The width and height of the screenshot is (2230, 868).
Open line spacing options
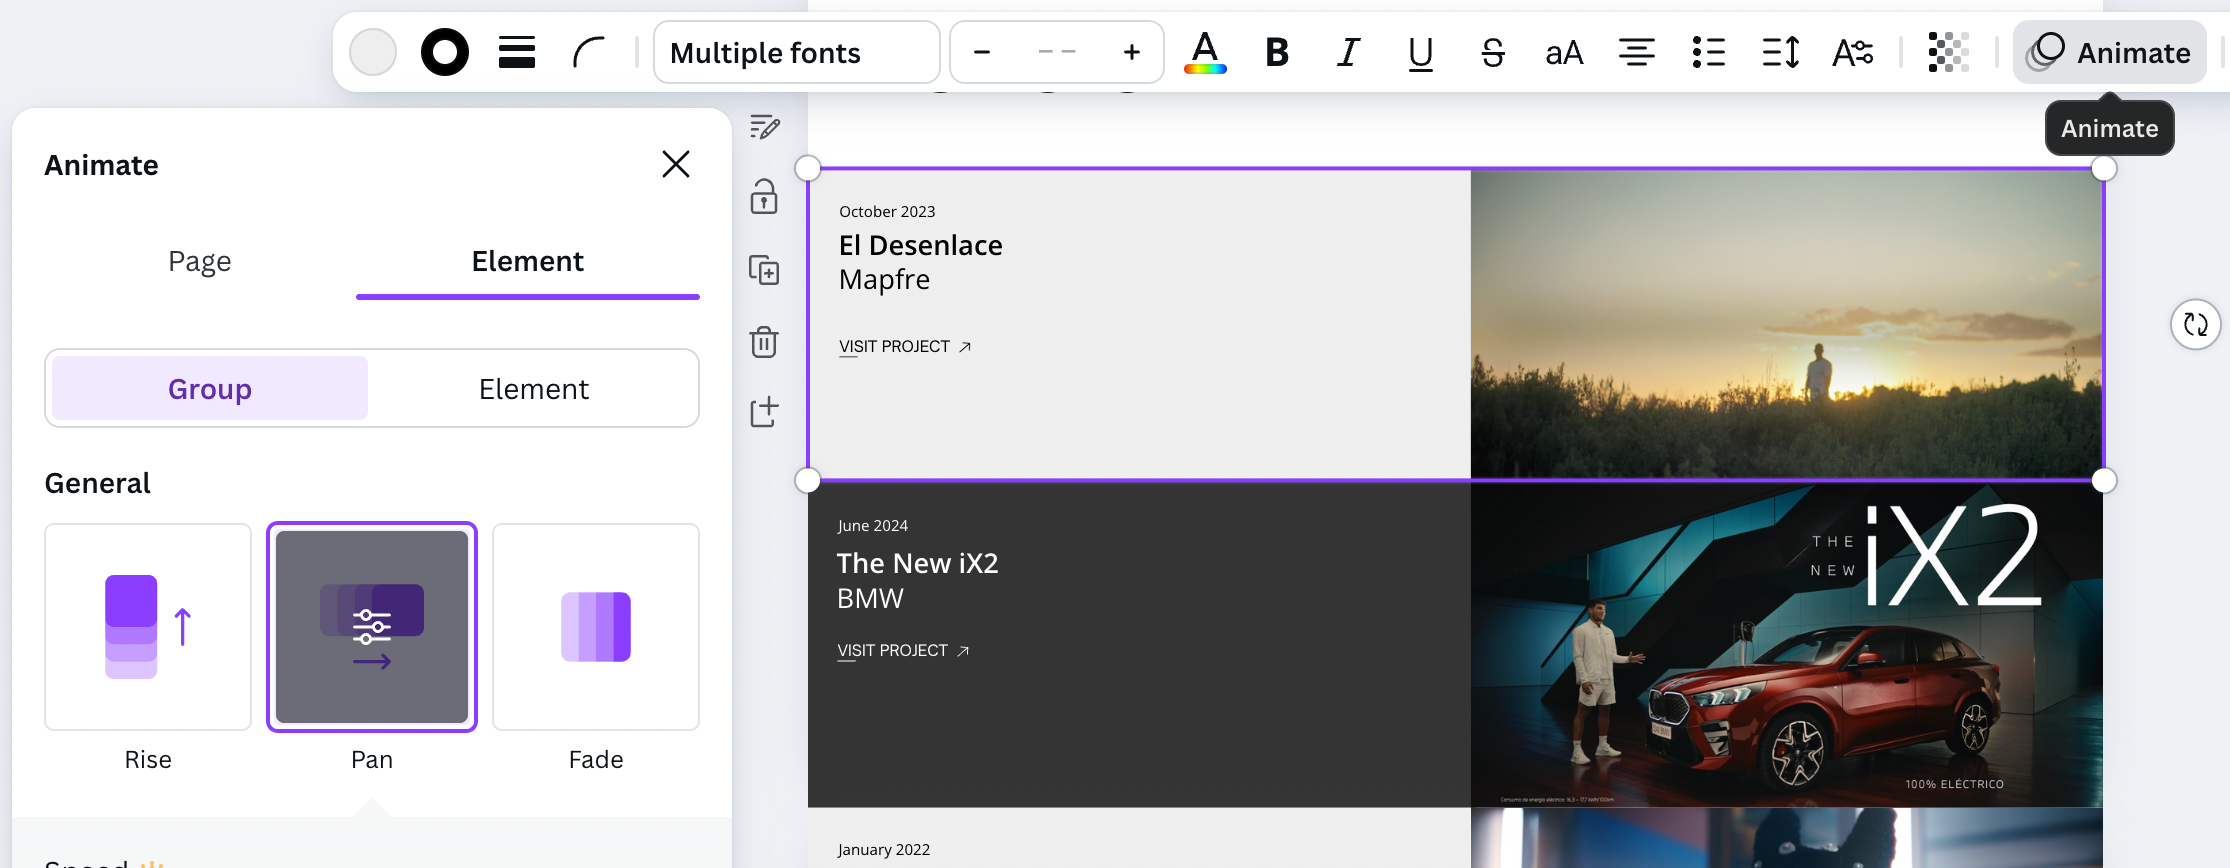pos(1781,52)
